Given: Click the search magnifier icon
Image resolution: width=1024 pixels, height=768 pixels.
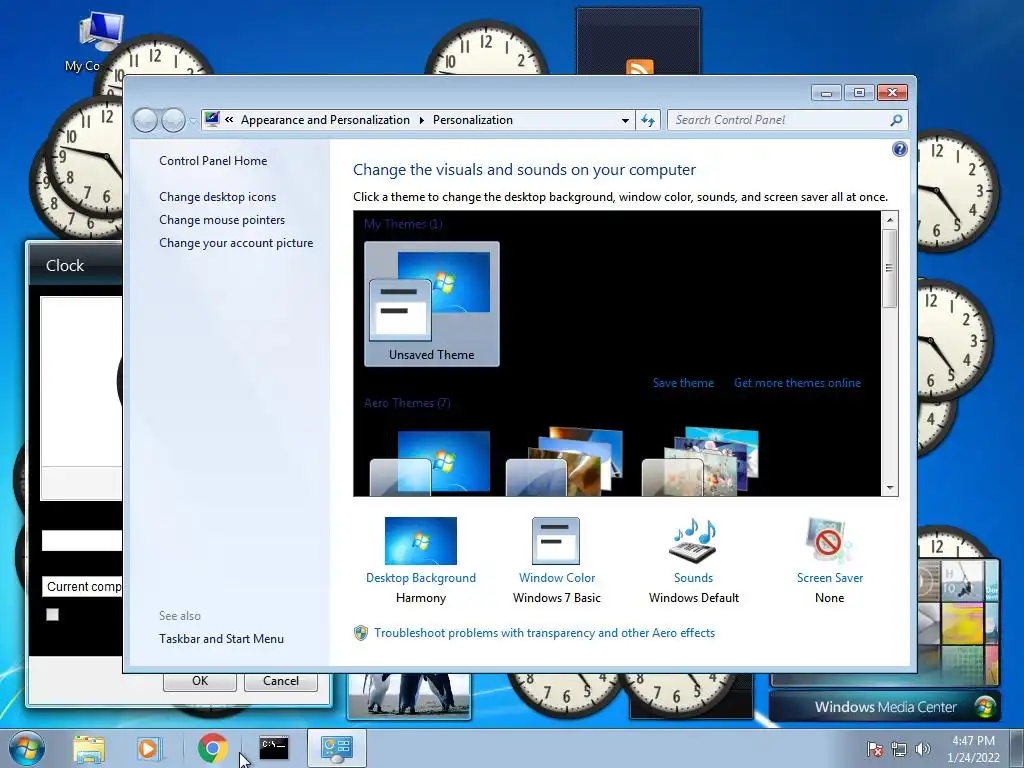Looking at the screenshot, I should point(896,120).
